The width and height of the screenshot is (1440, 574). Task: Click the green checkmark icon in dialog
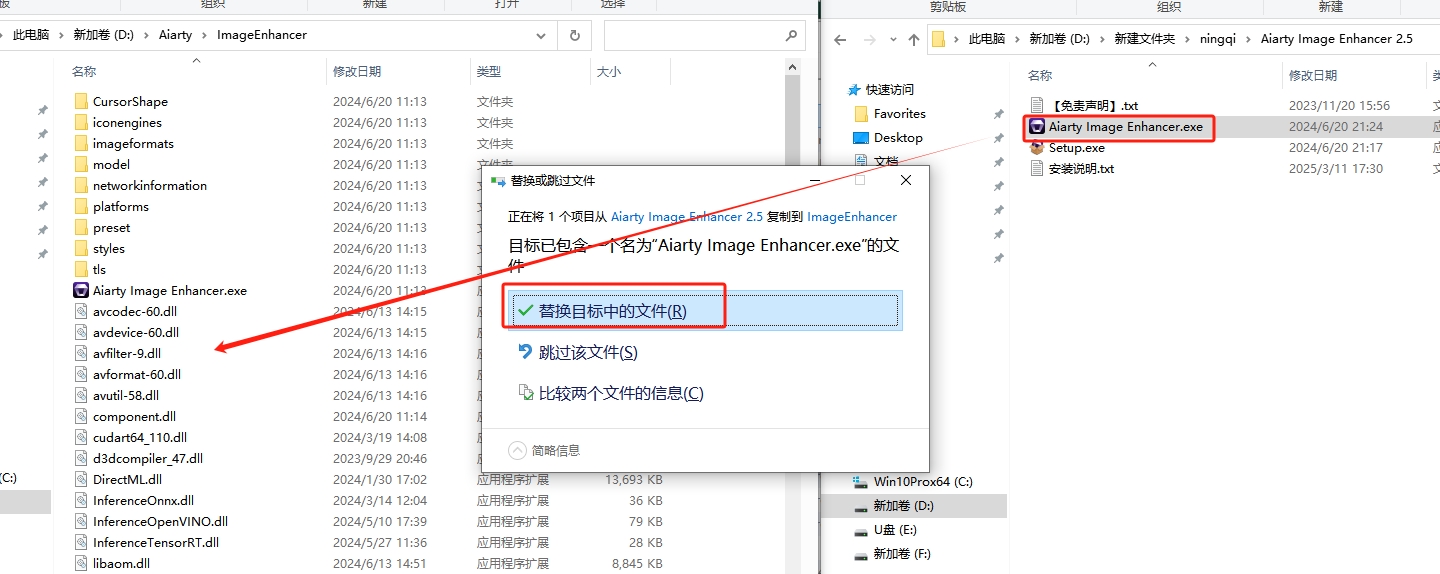(x=525, y=310)
